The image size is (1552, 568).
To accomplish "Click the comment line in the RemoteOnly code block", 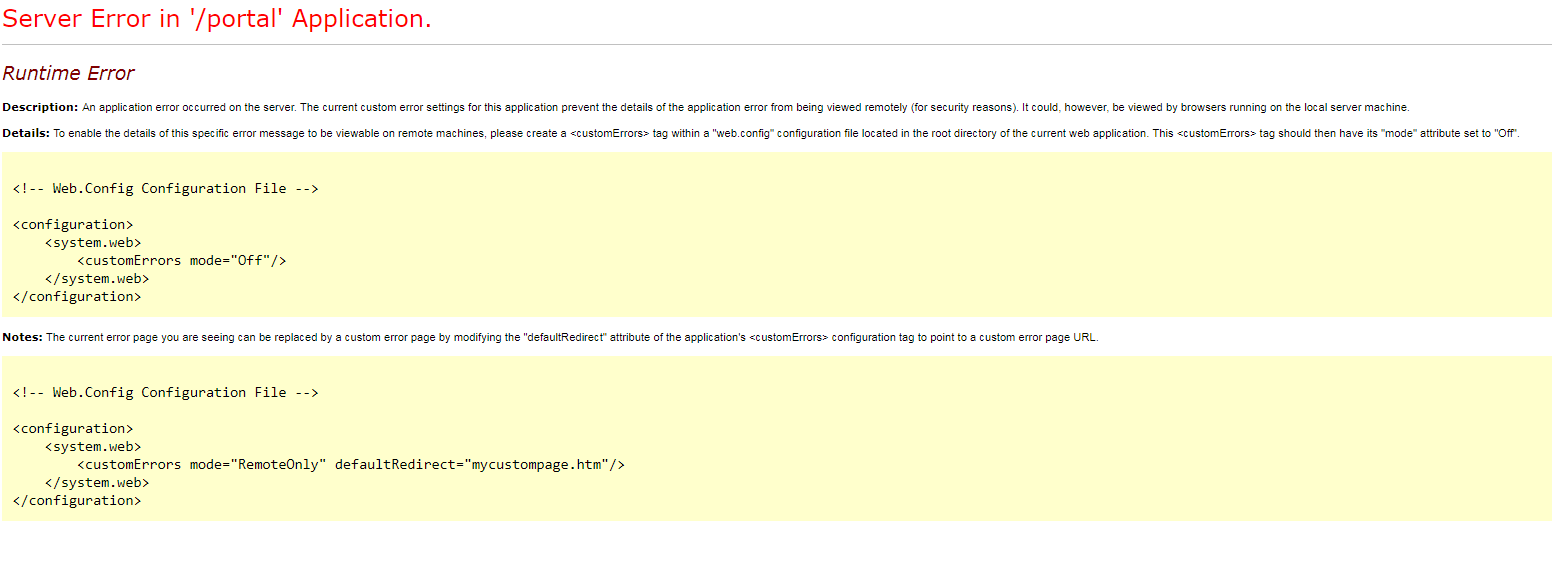I will coord(166,392).
